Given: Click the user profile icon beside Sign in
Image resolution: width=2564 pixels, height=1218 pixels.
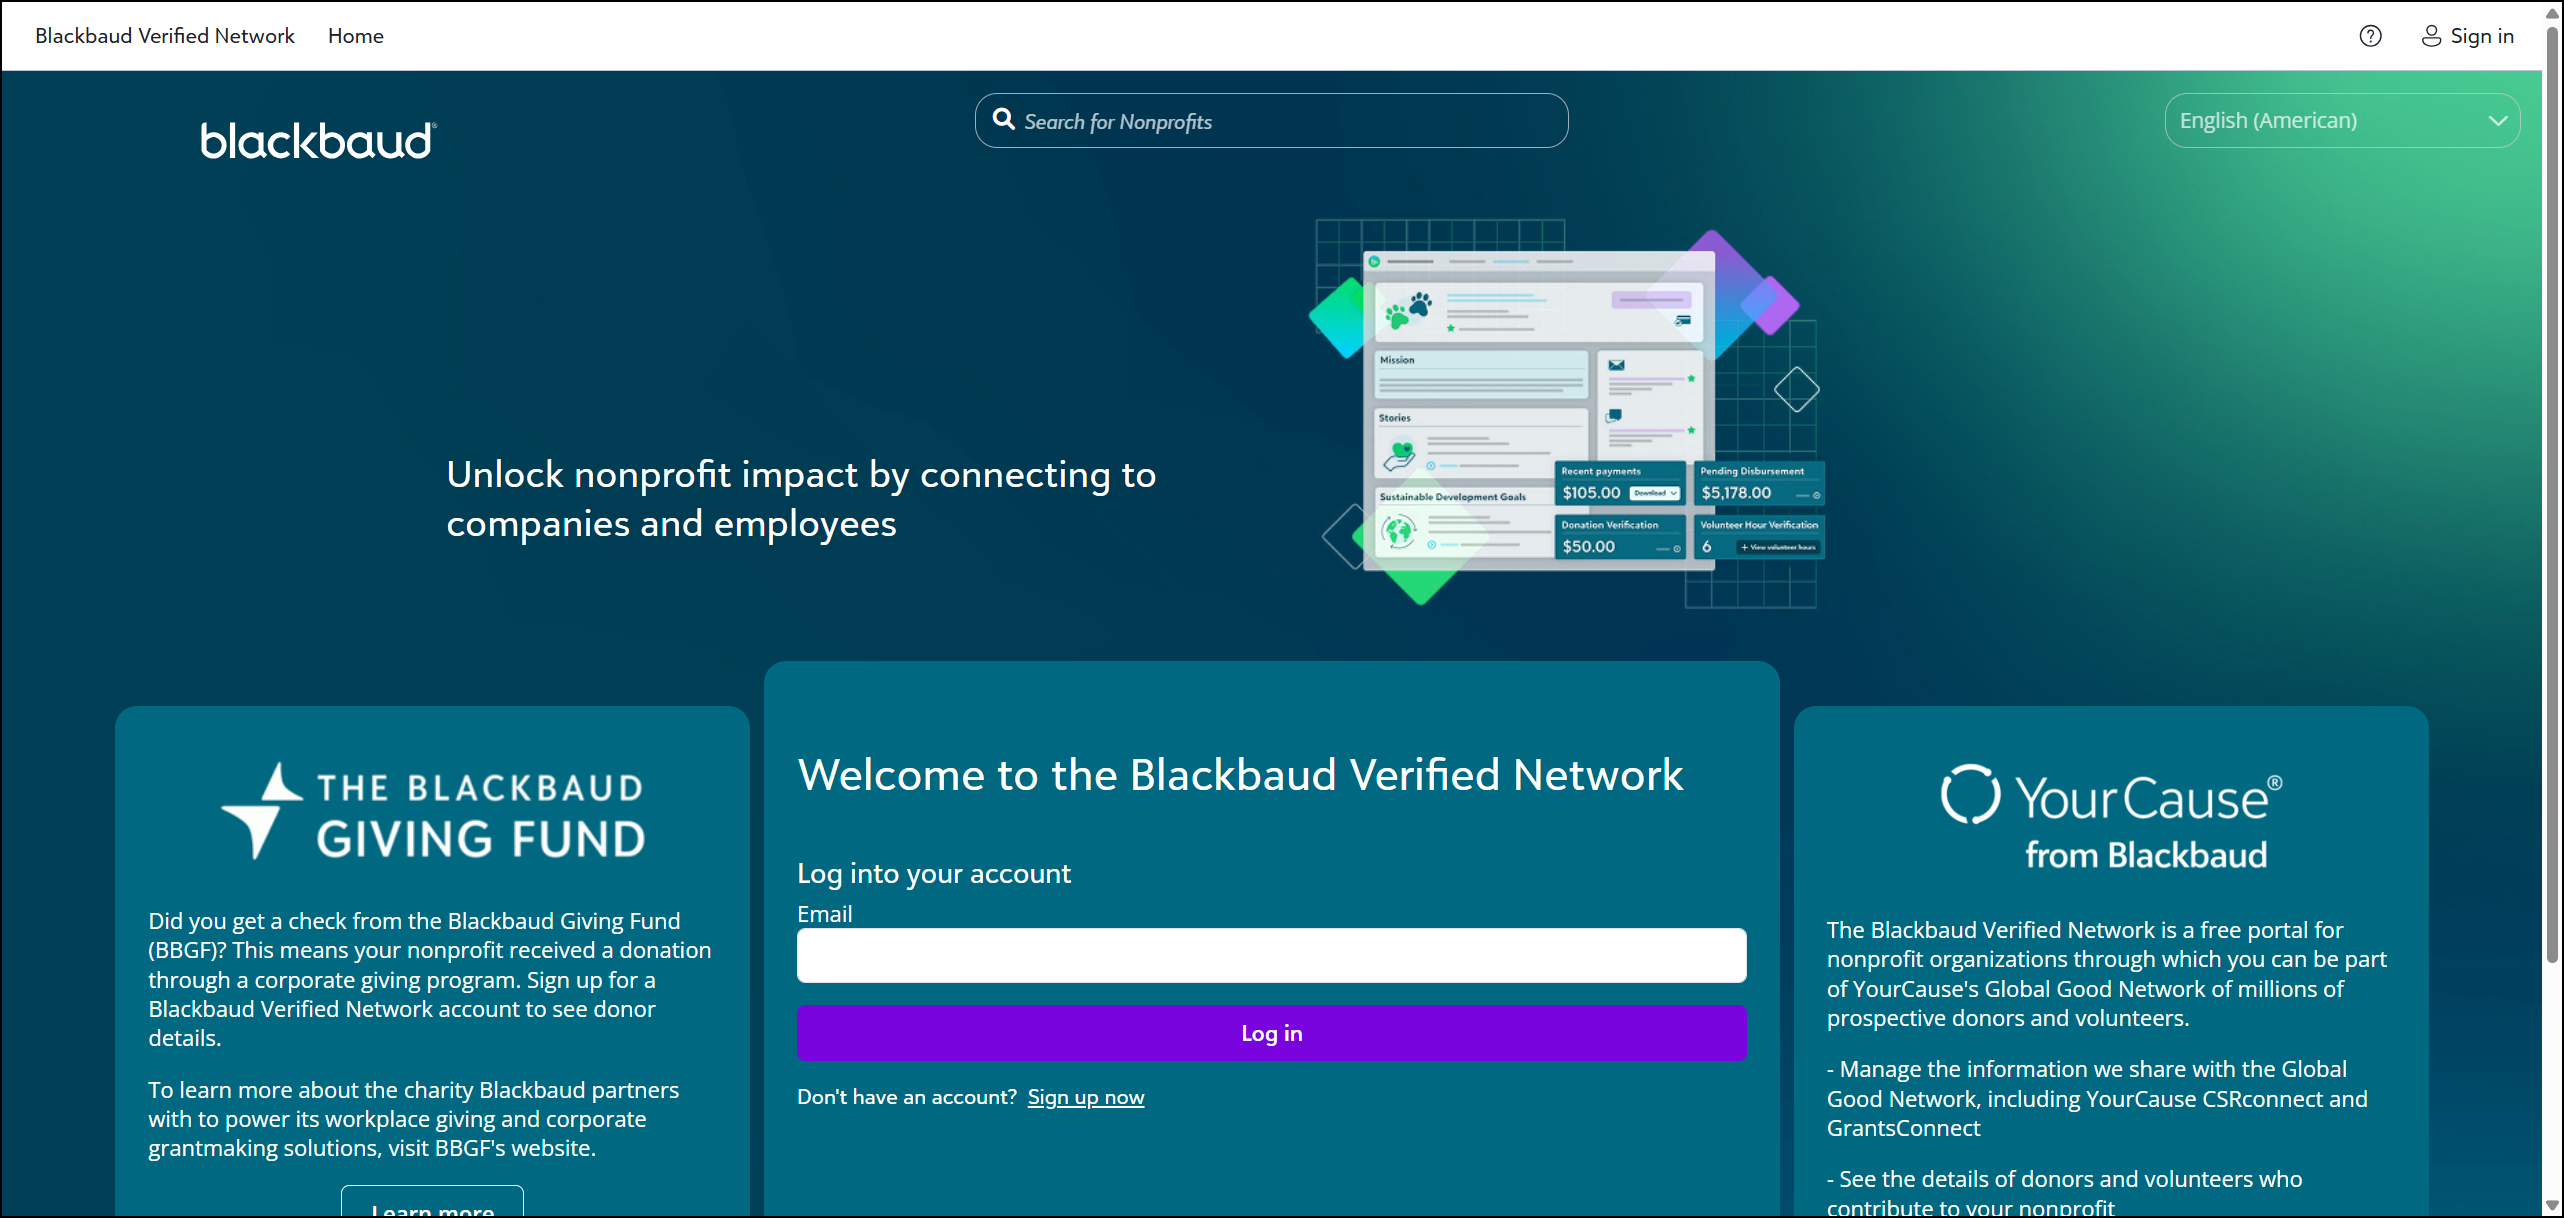Looking at the screenshot, I should click(2431, 36).
